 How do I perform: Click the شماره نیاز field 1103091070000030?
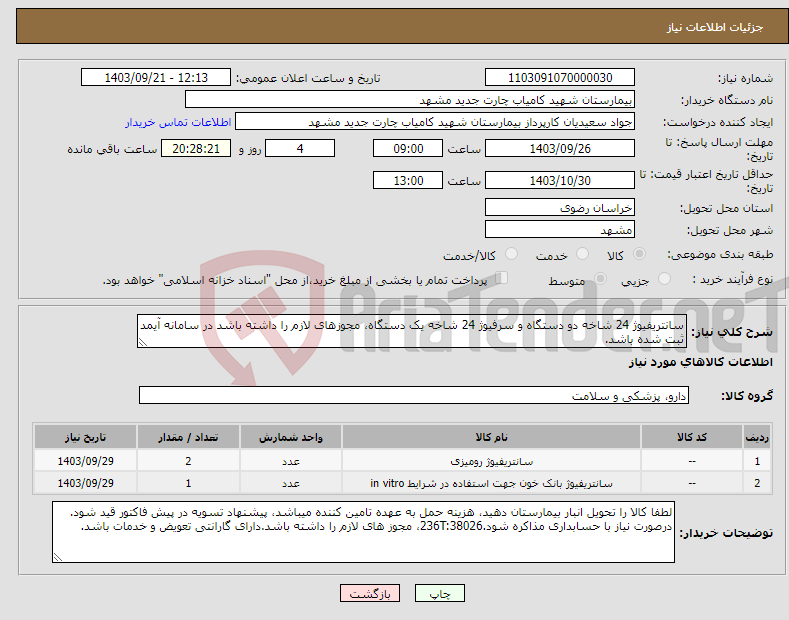coord(560,78)
